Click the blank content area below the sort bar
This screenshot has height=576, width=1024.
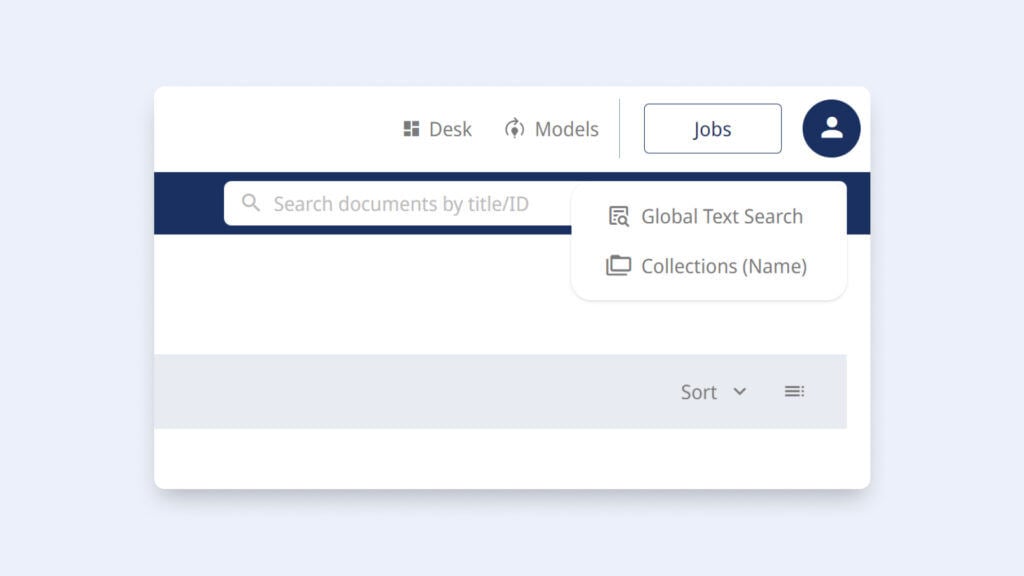[500, 458]
